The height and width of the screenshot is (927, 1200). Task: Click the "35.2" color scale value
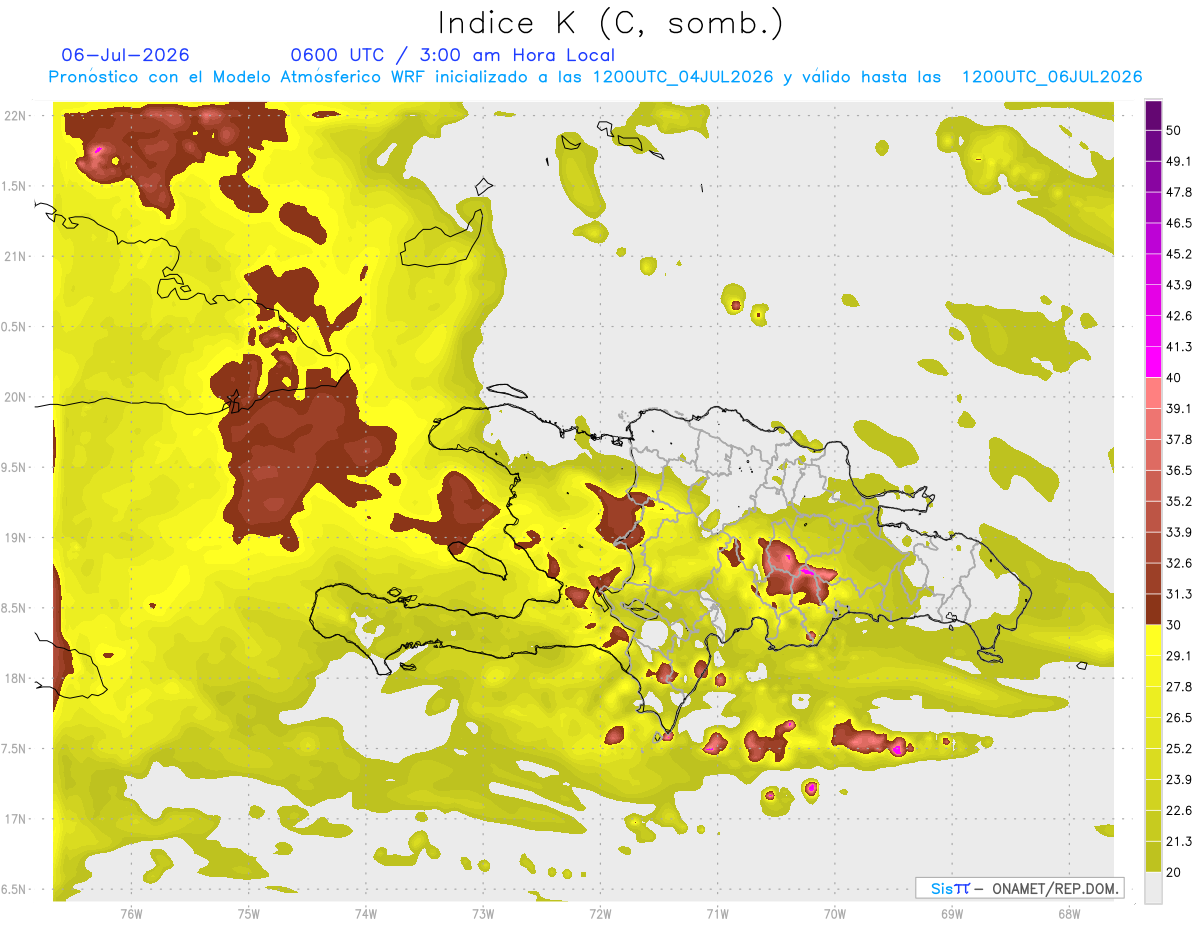tap(1178, 501)
